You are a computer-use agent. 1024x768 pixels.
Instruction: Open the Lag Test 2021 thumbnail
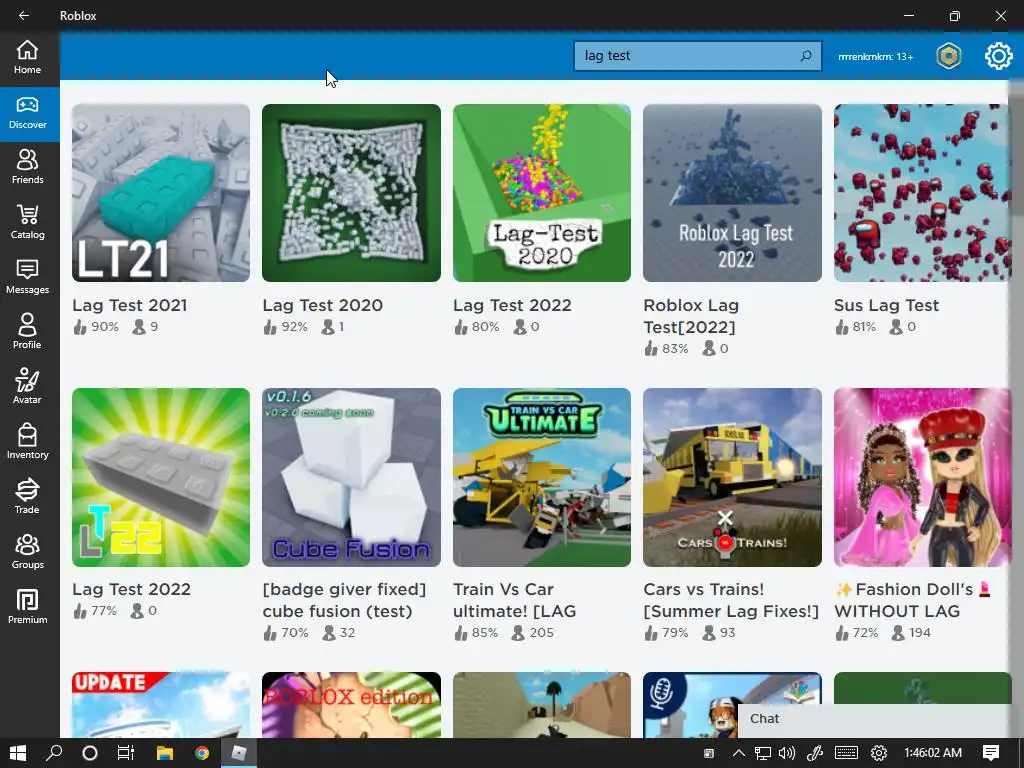click(x=161, y=193)
